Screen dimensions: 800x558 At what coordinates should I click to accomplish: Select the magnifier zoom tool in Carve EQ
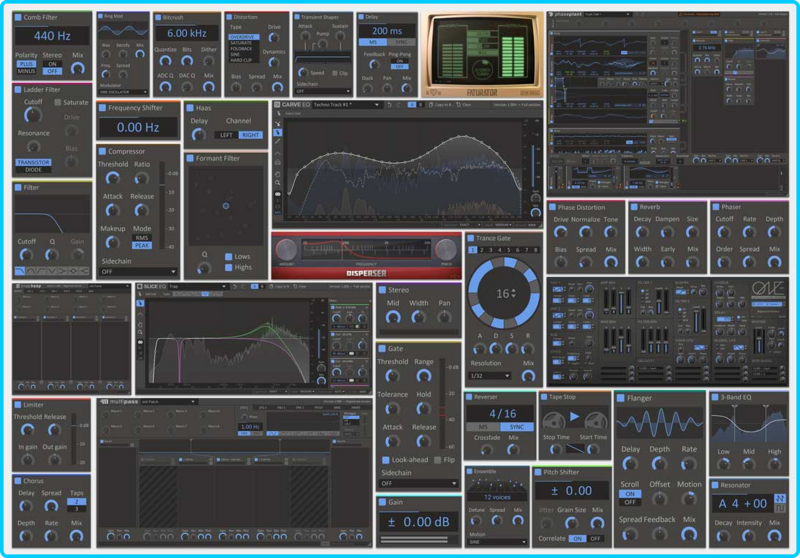(x=278, y=183)
